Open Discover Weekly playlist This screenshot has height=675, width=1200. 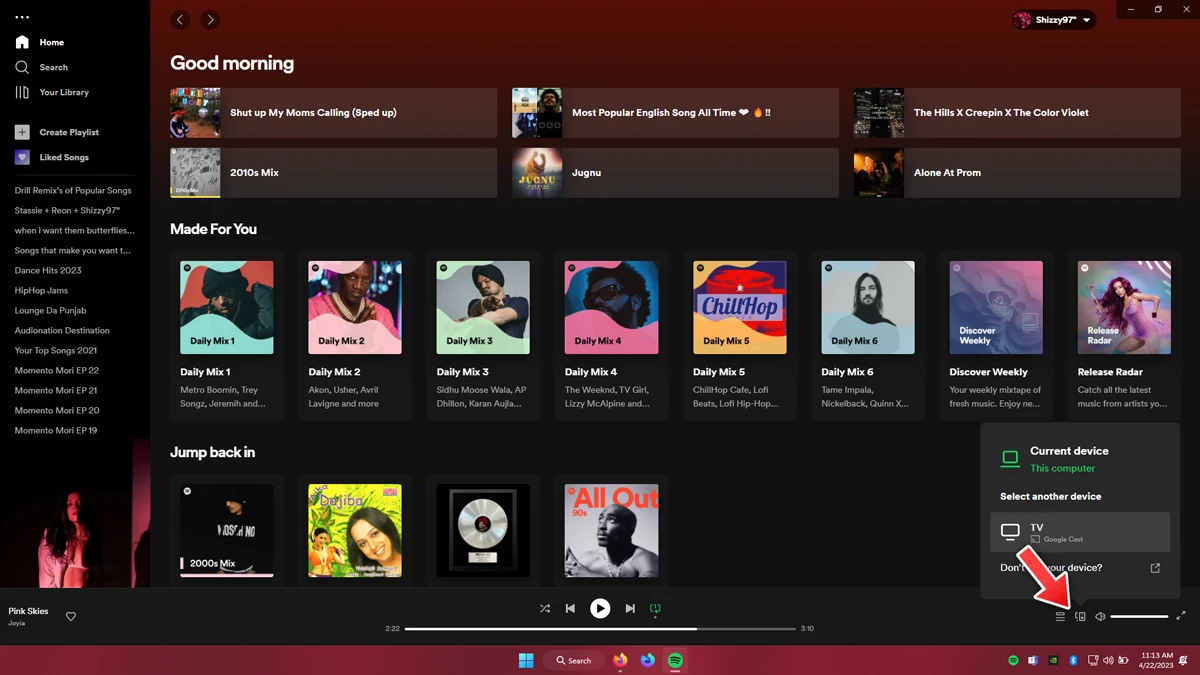click(996, 336)
